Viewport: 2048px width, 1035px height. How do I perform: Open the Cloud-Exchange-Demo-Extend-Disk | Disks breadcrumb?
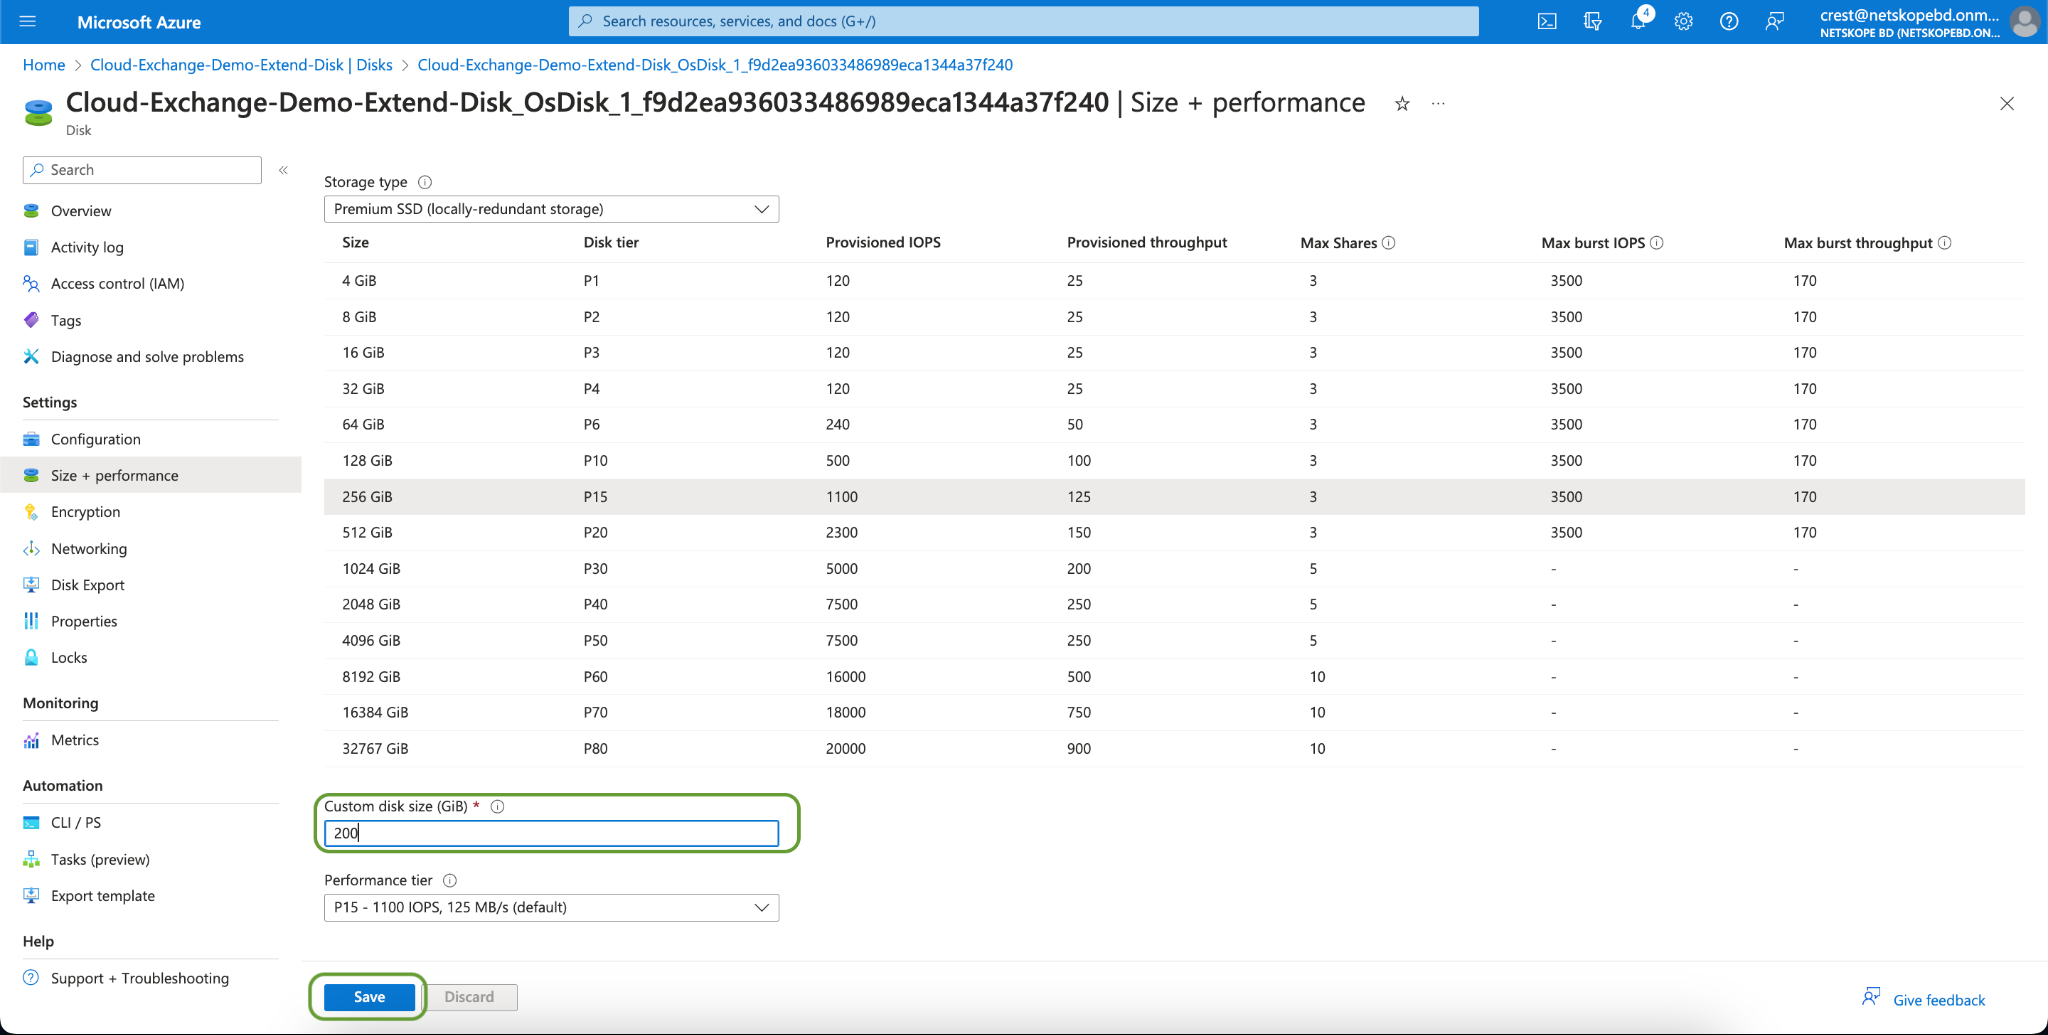241,65
